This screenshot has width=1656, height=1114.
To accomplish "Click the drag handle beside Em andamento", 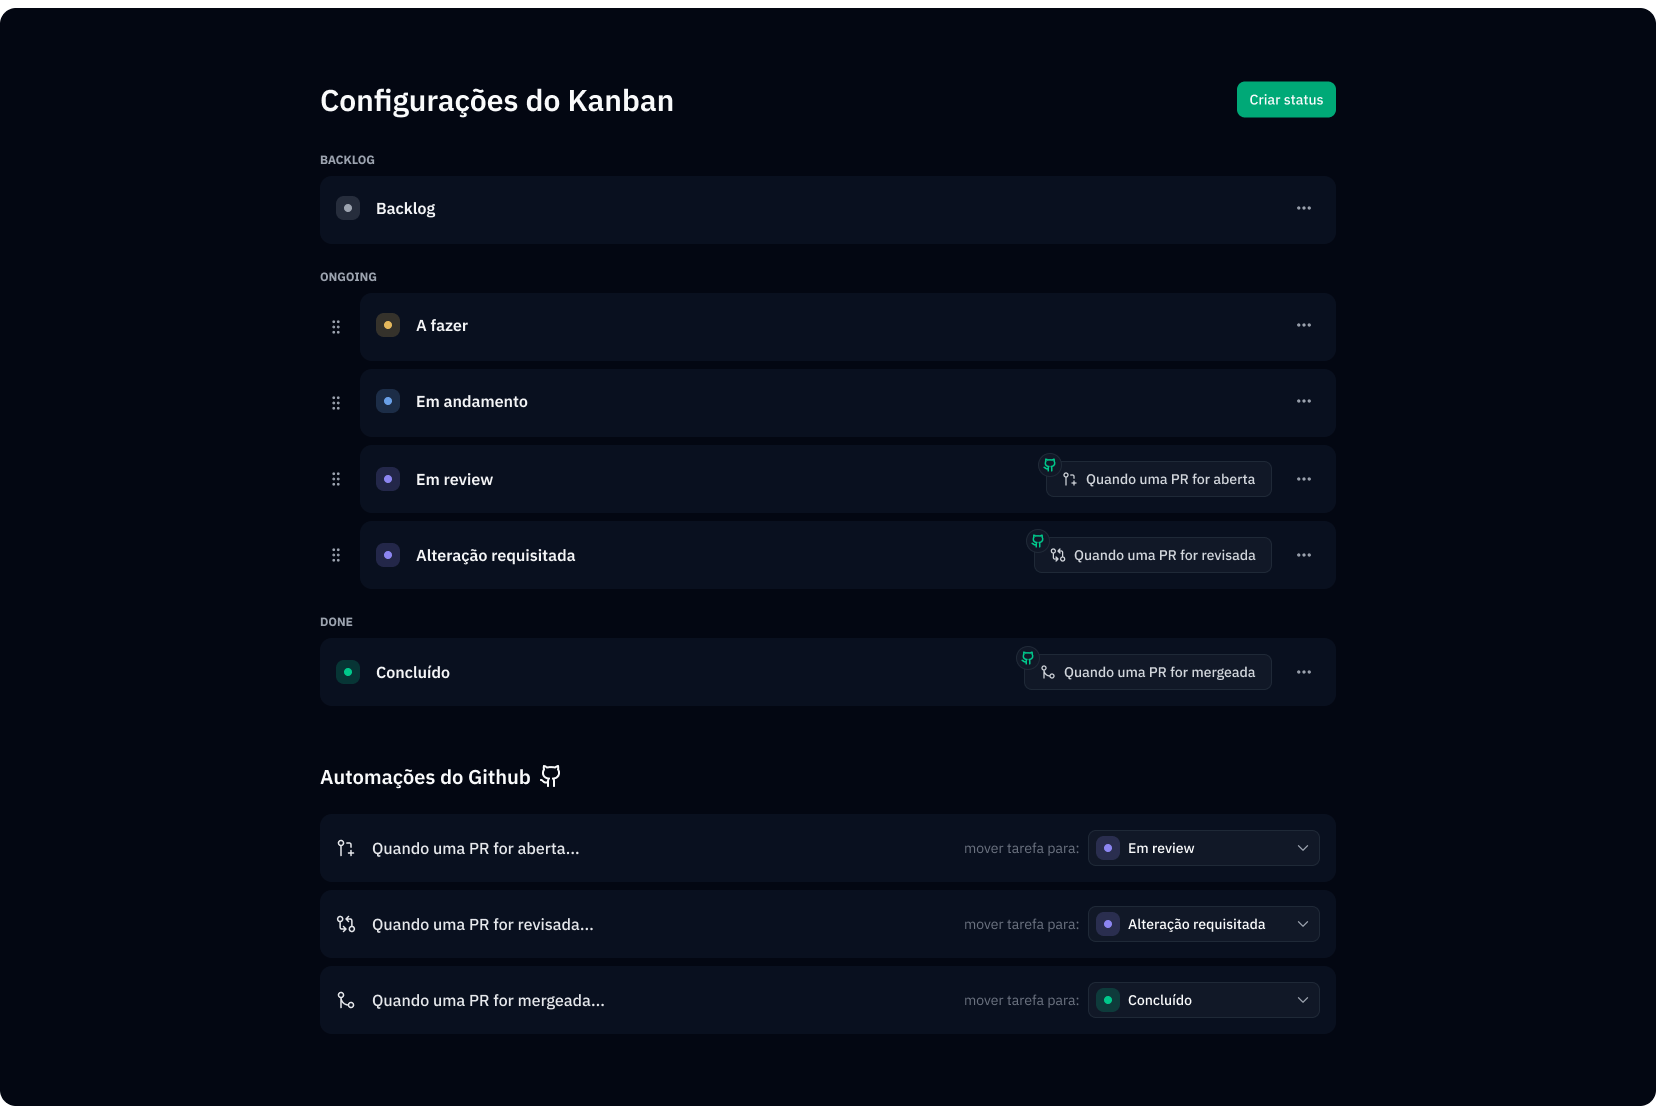I will coord(336,402).
